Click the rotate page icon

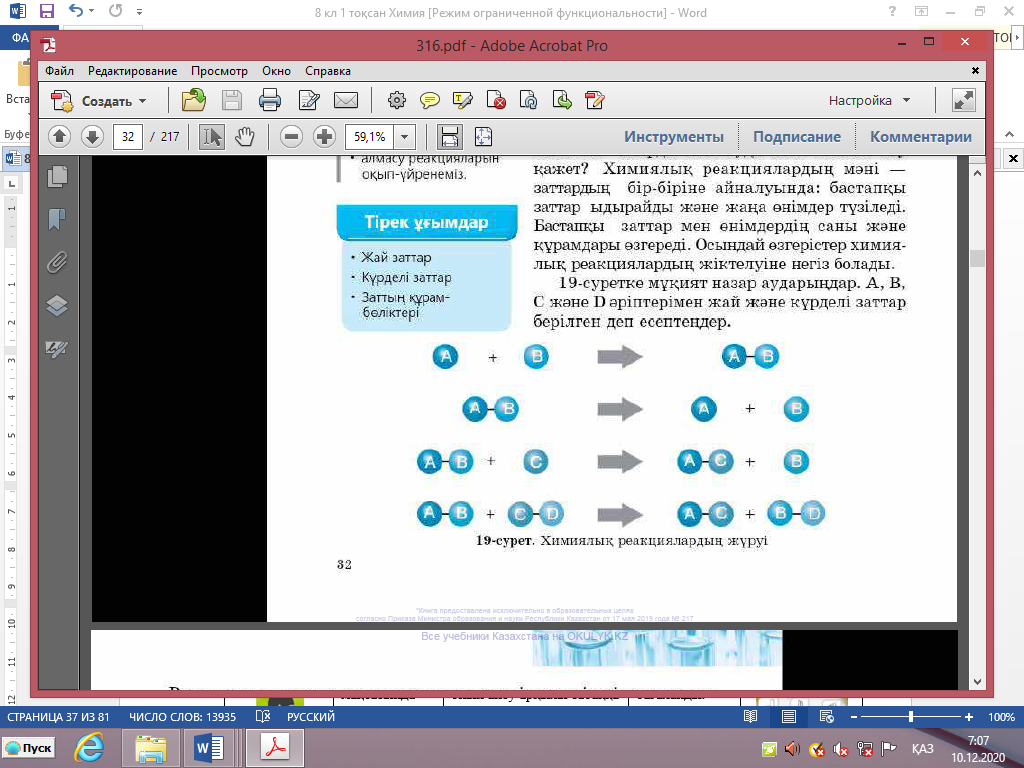(x=528, y=101)
